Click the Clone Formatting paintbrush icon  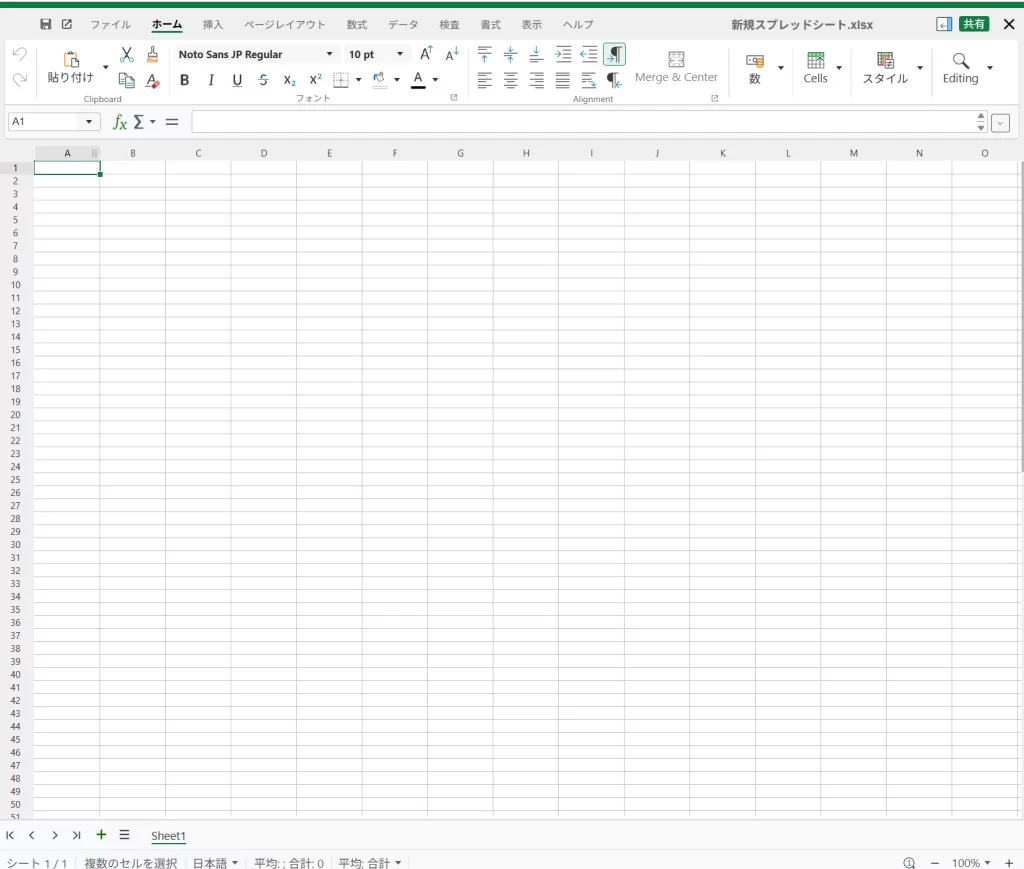tap(152, 55)
